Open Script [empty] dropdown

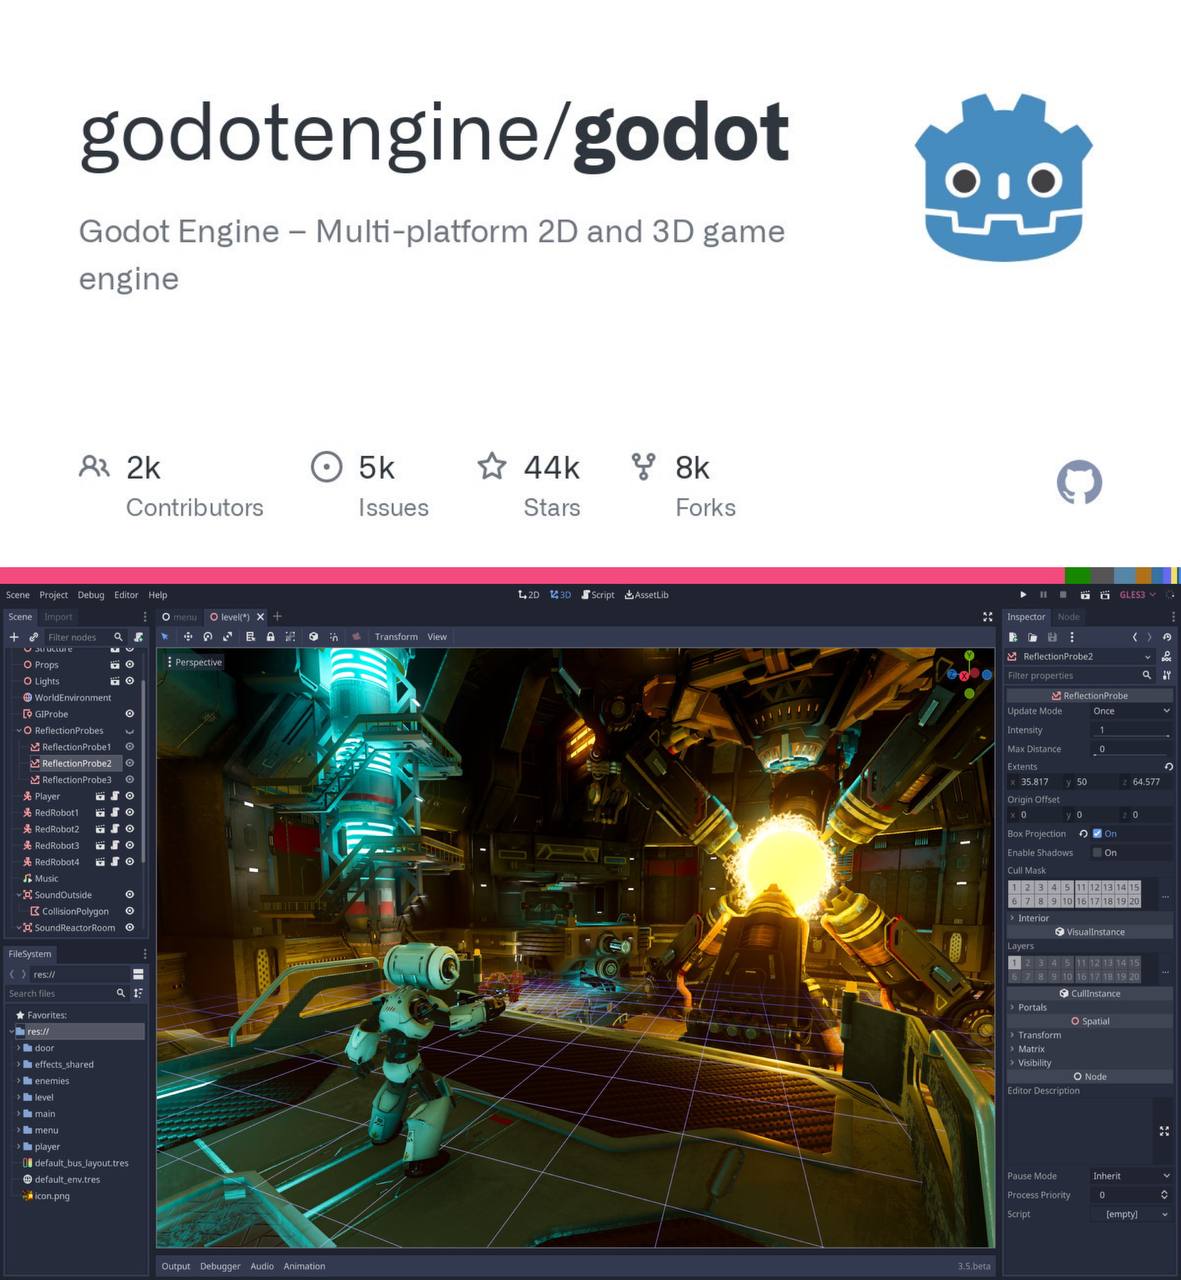click(1131, 1214)
